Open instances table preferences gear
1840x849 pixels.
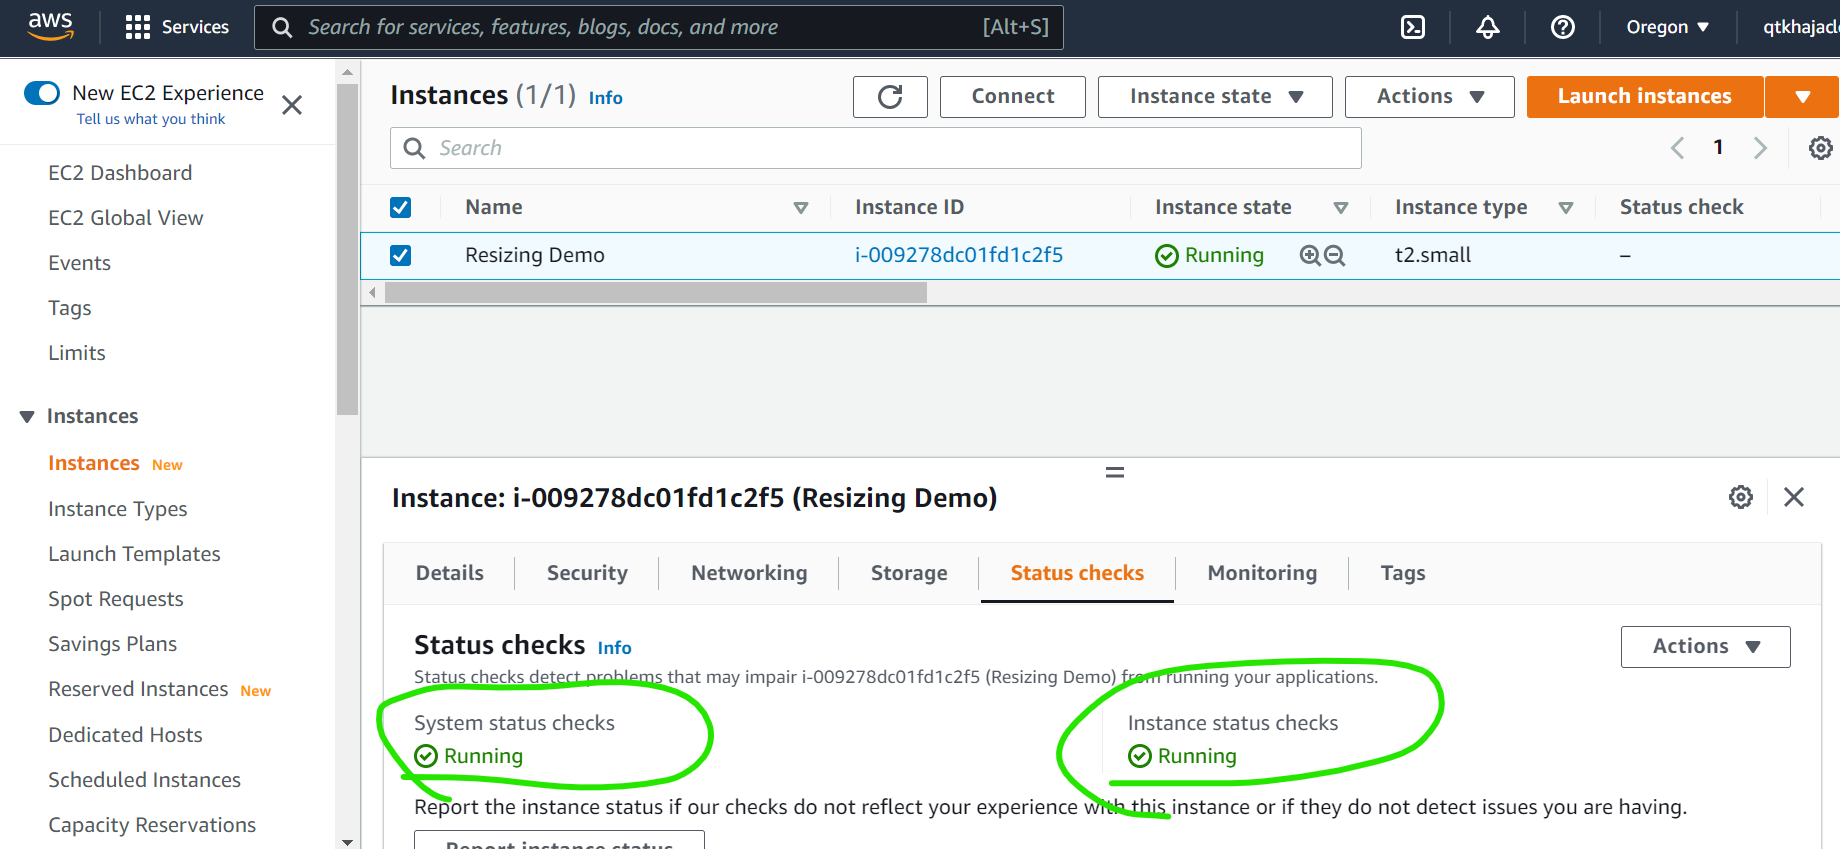point(1820,148)
